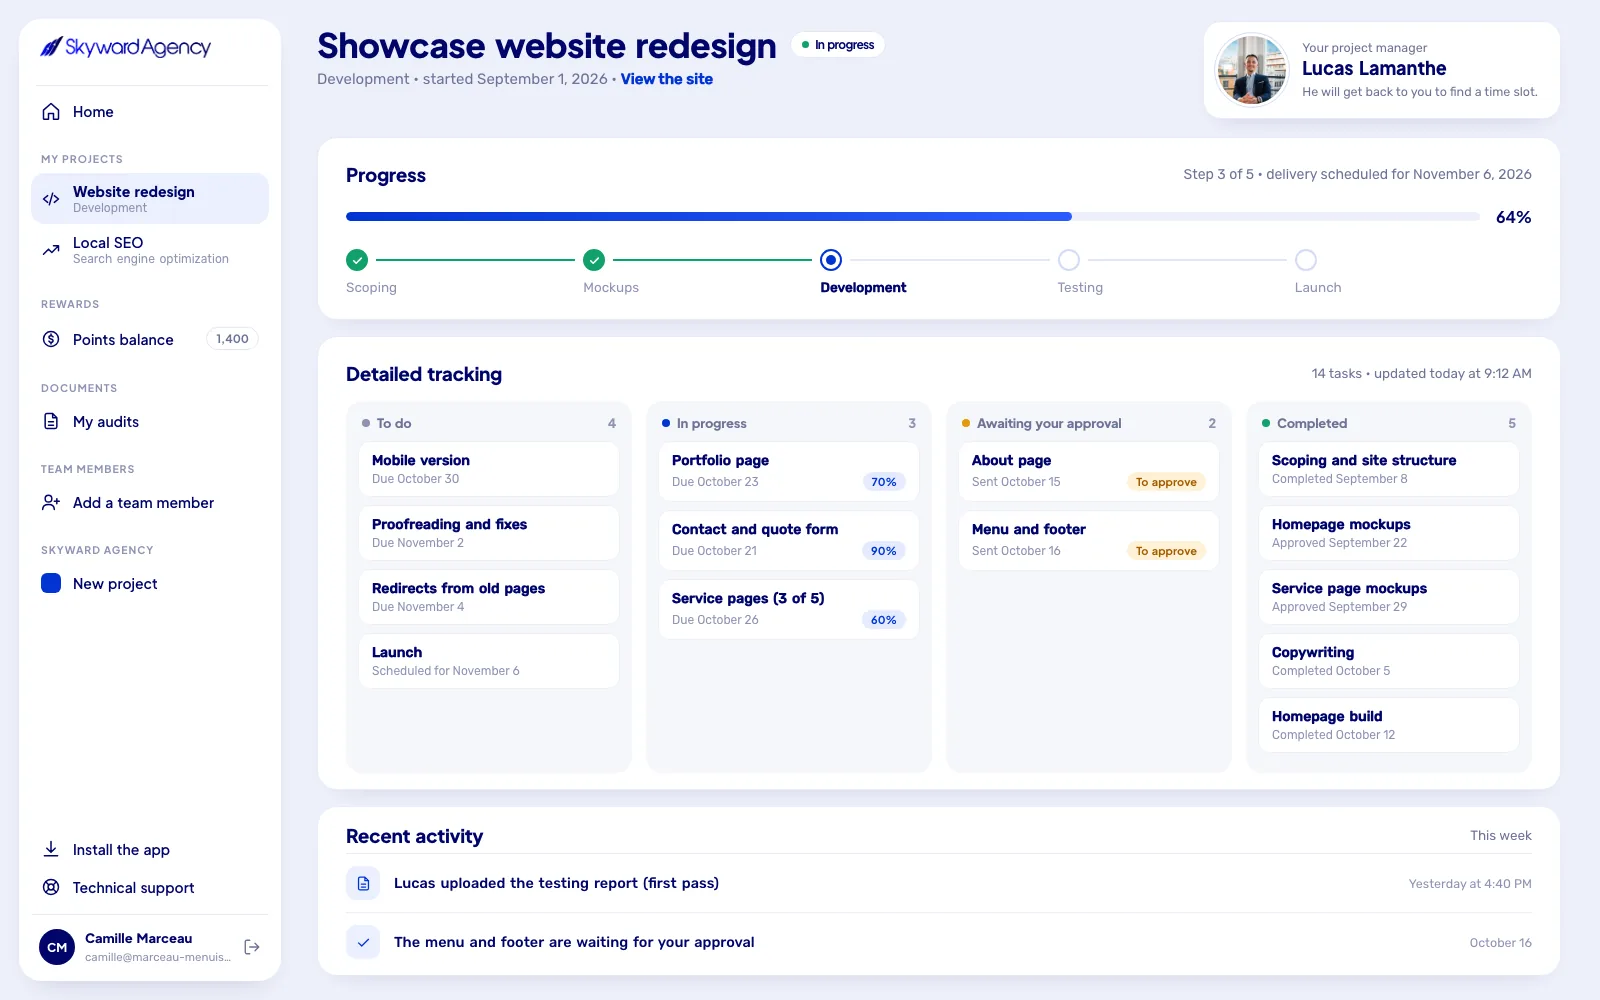Open Menu and footer card title
Image resolution: width=1600 pixels, height=1000 pixels.
[x=1029, y=529]
